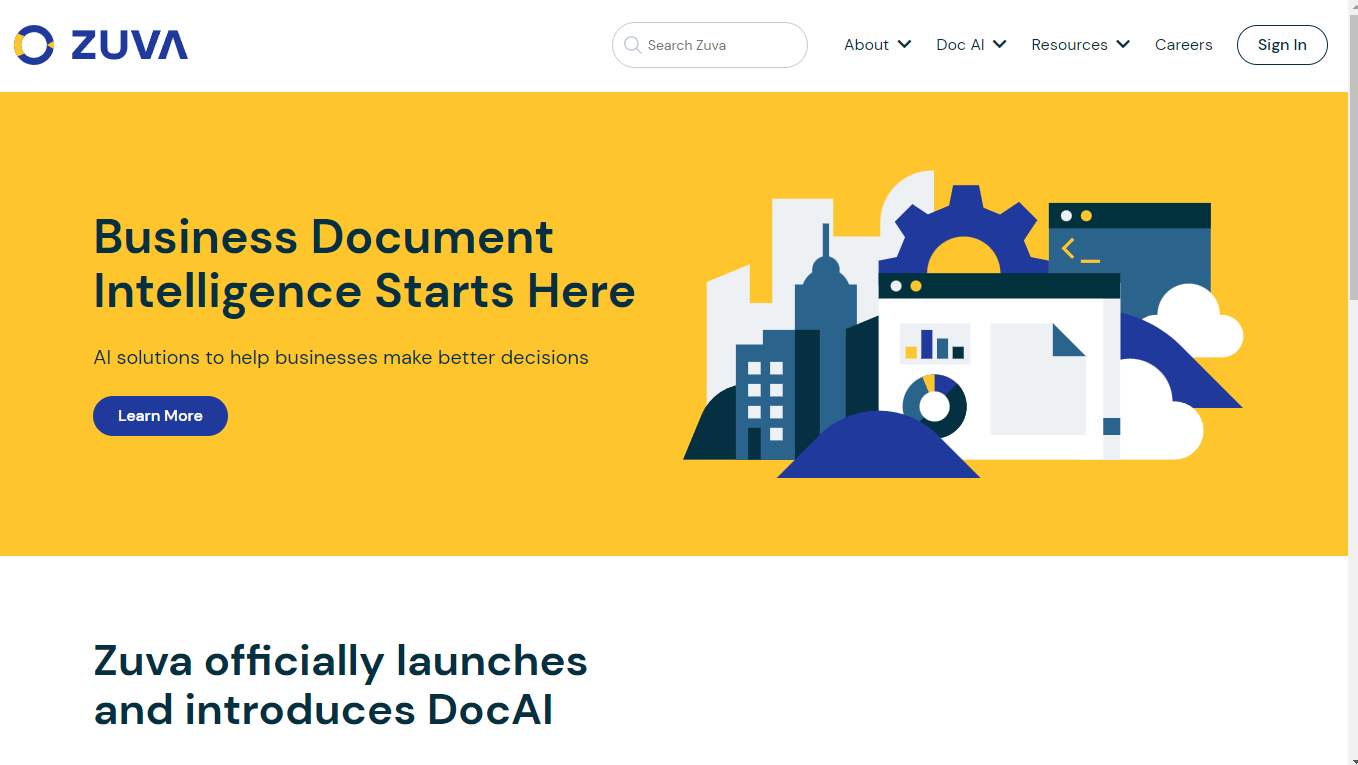Open the Doc AI menu
Image resolution: width=1358 pixels, height=765 pixels.
(x=960, y=45)
